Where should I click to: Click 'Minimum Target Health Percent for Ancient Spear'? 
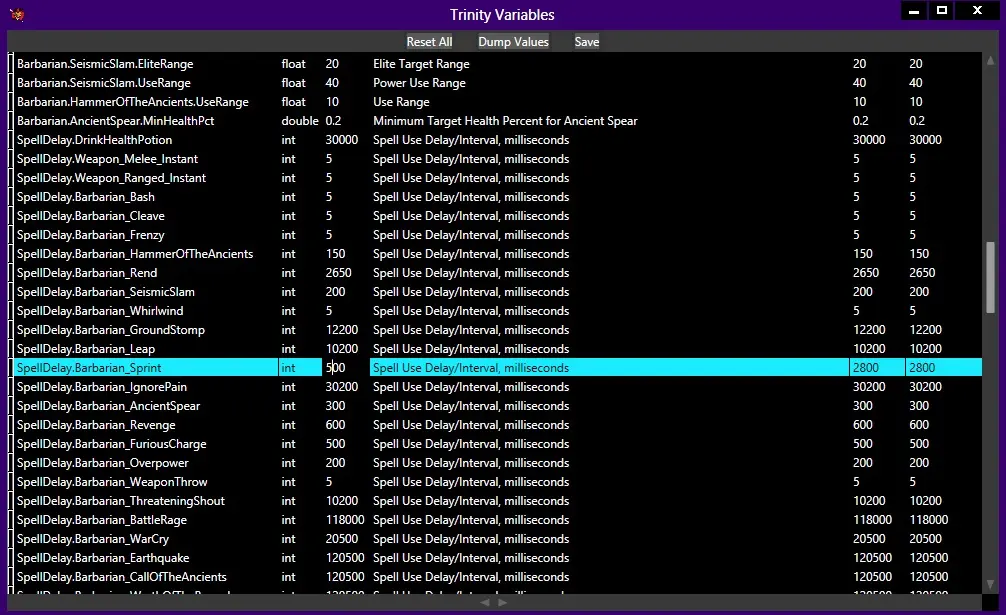point(505,121)
